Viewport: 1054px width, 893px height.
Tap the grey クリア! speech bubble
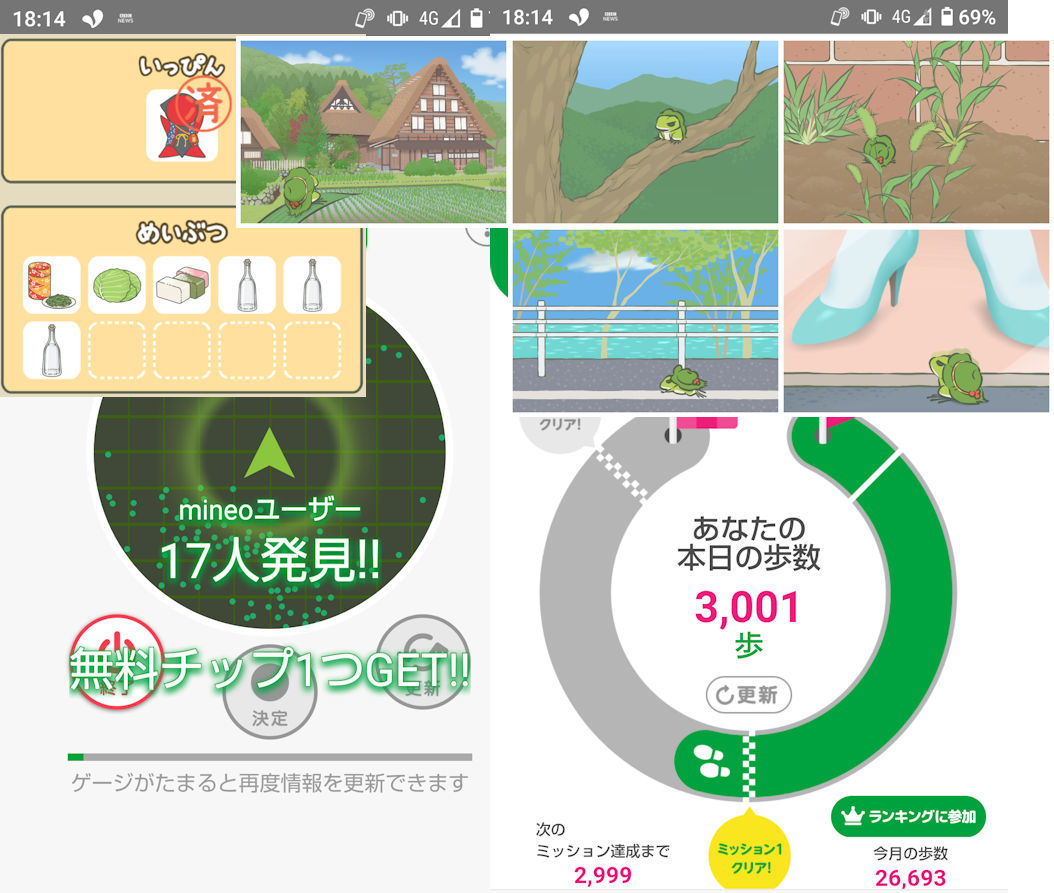[559, 431]
